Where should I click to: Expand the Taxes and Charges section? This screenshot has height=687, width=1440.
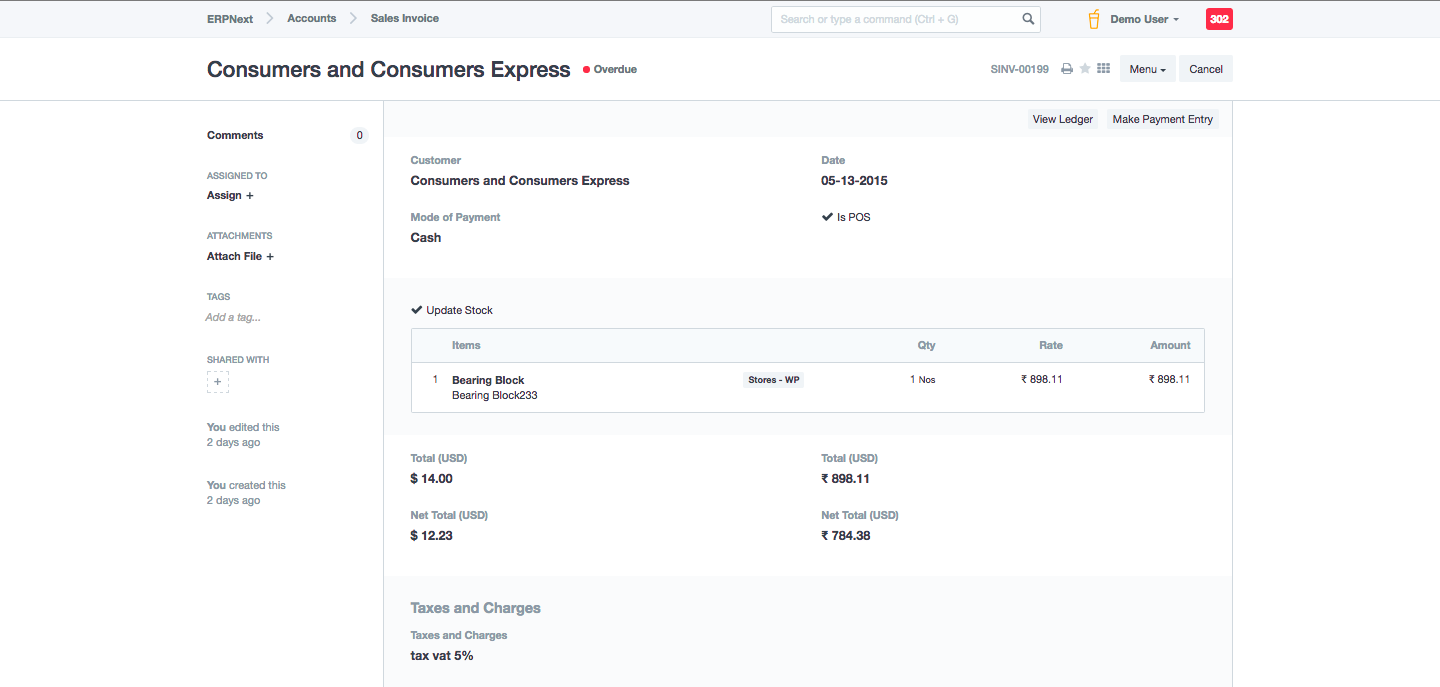475,608
